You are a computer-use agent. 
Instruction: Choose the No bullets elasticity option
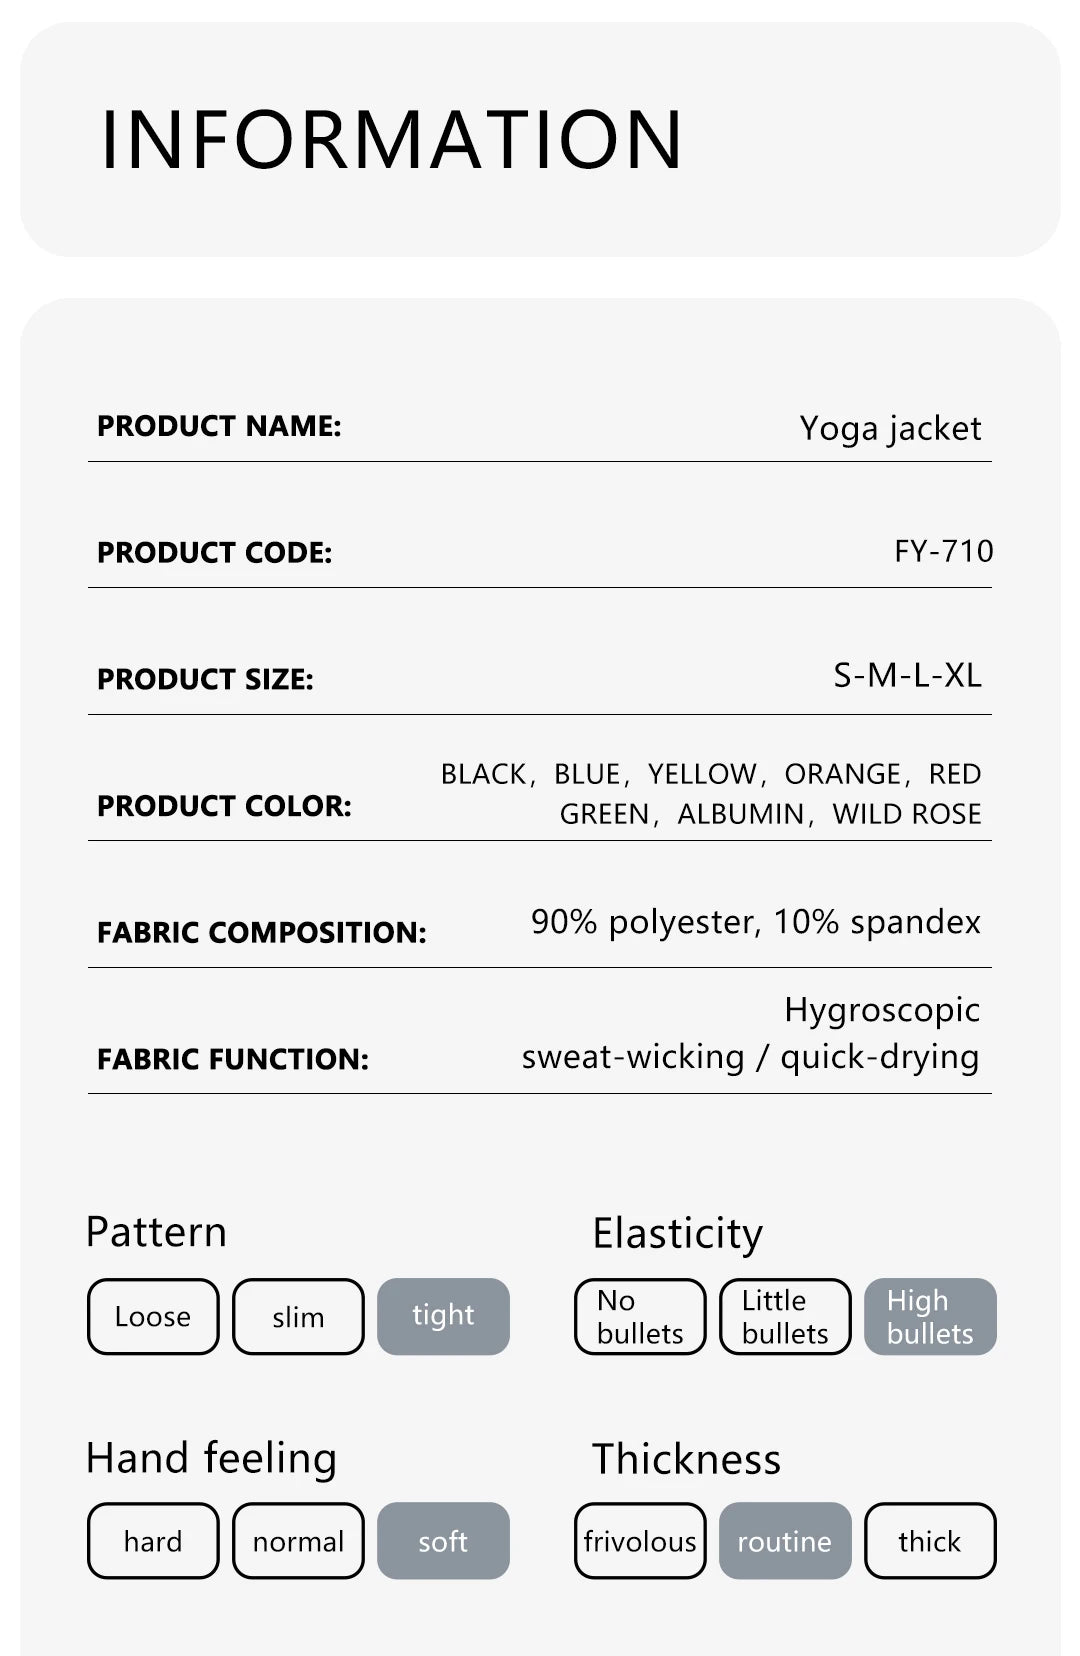[640, 1316]
